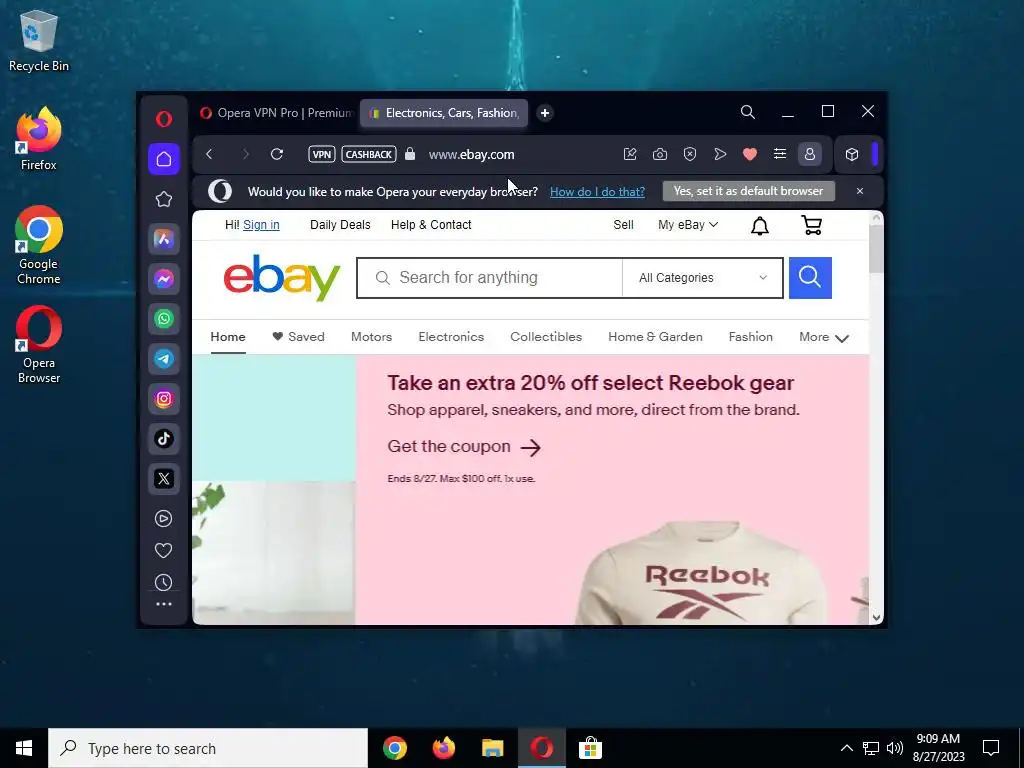Add page to bookmarks red heart
Image resolution: width=1024 pixels, height=768 pixels.
[x=750, y=154]
